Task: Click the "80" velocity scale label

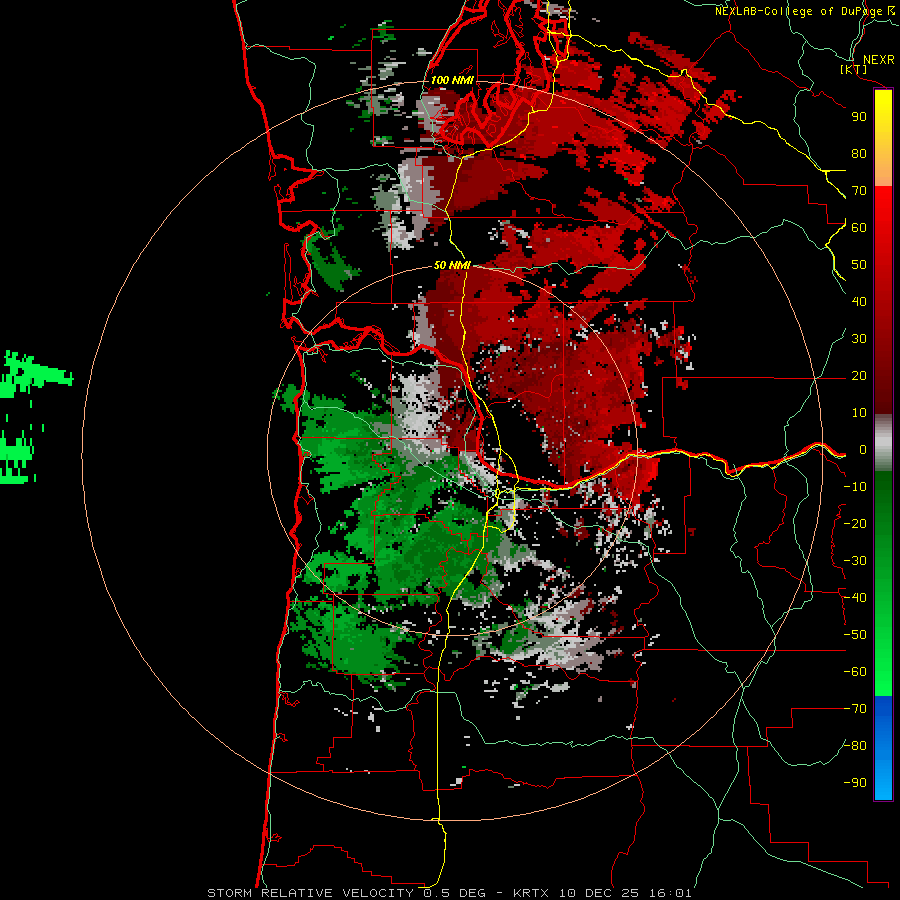Action: tap(859, 153)
